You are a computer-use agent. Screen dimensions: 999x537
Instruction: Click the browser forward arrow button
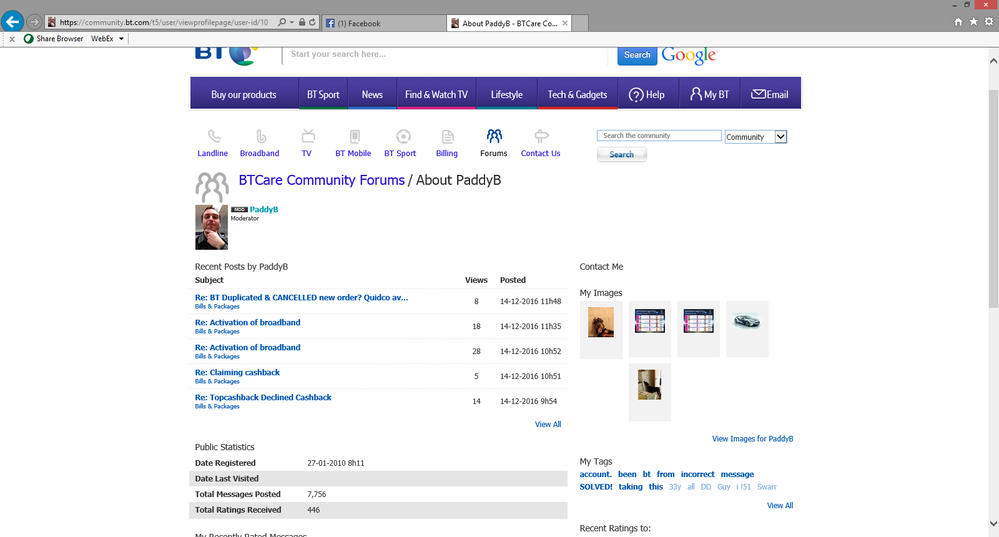34,22
